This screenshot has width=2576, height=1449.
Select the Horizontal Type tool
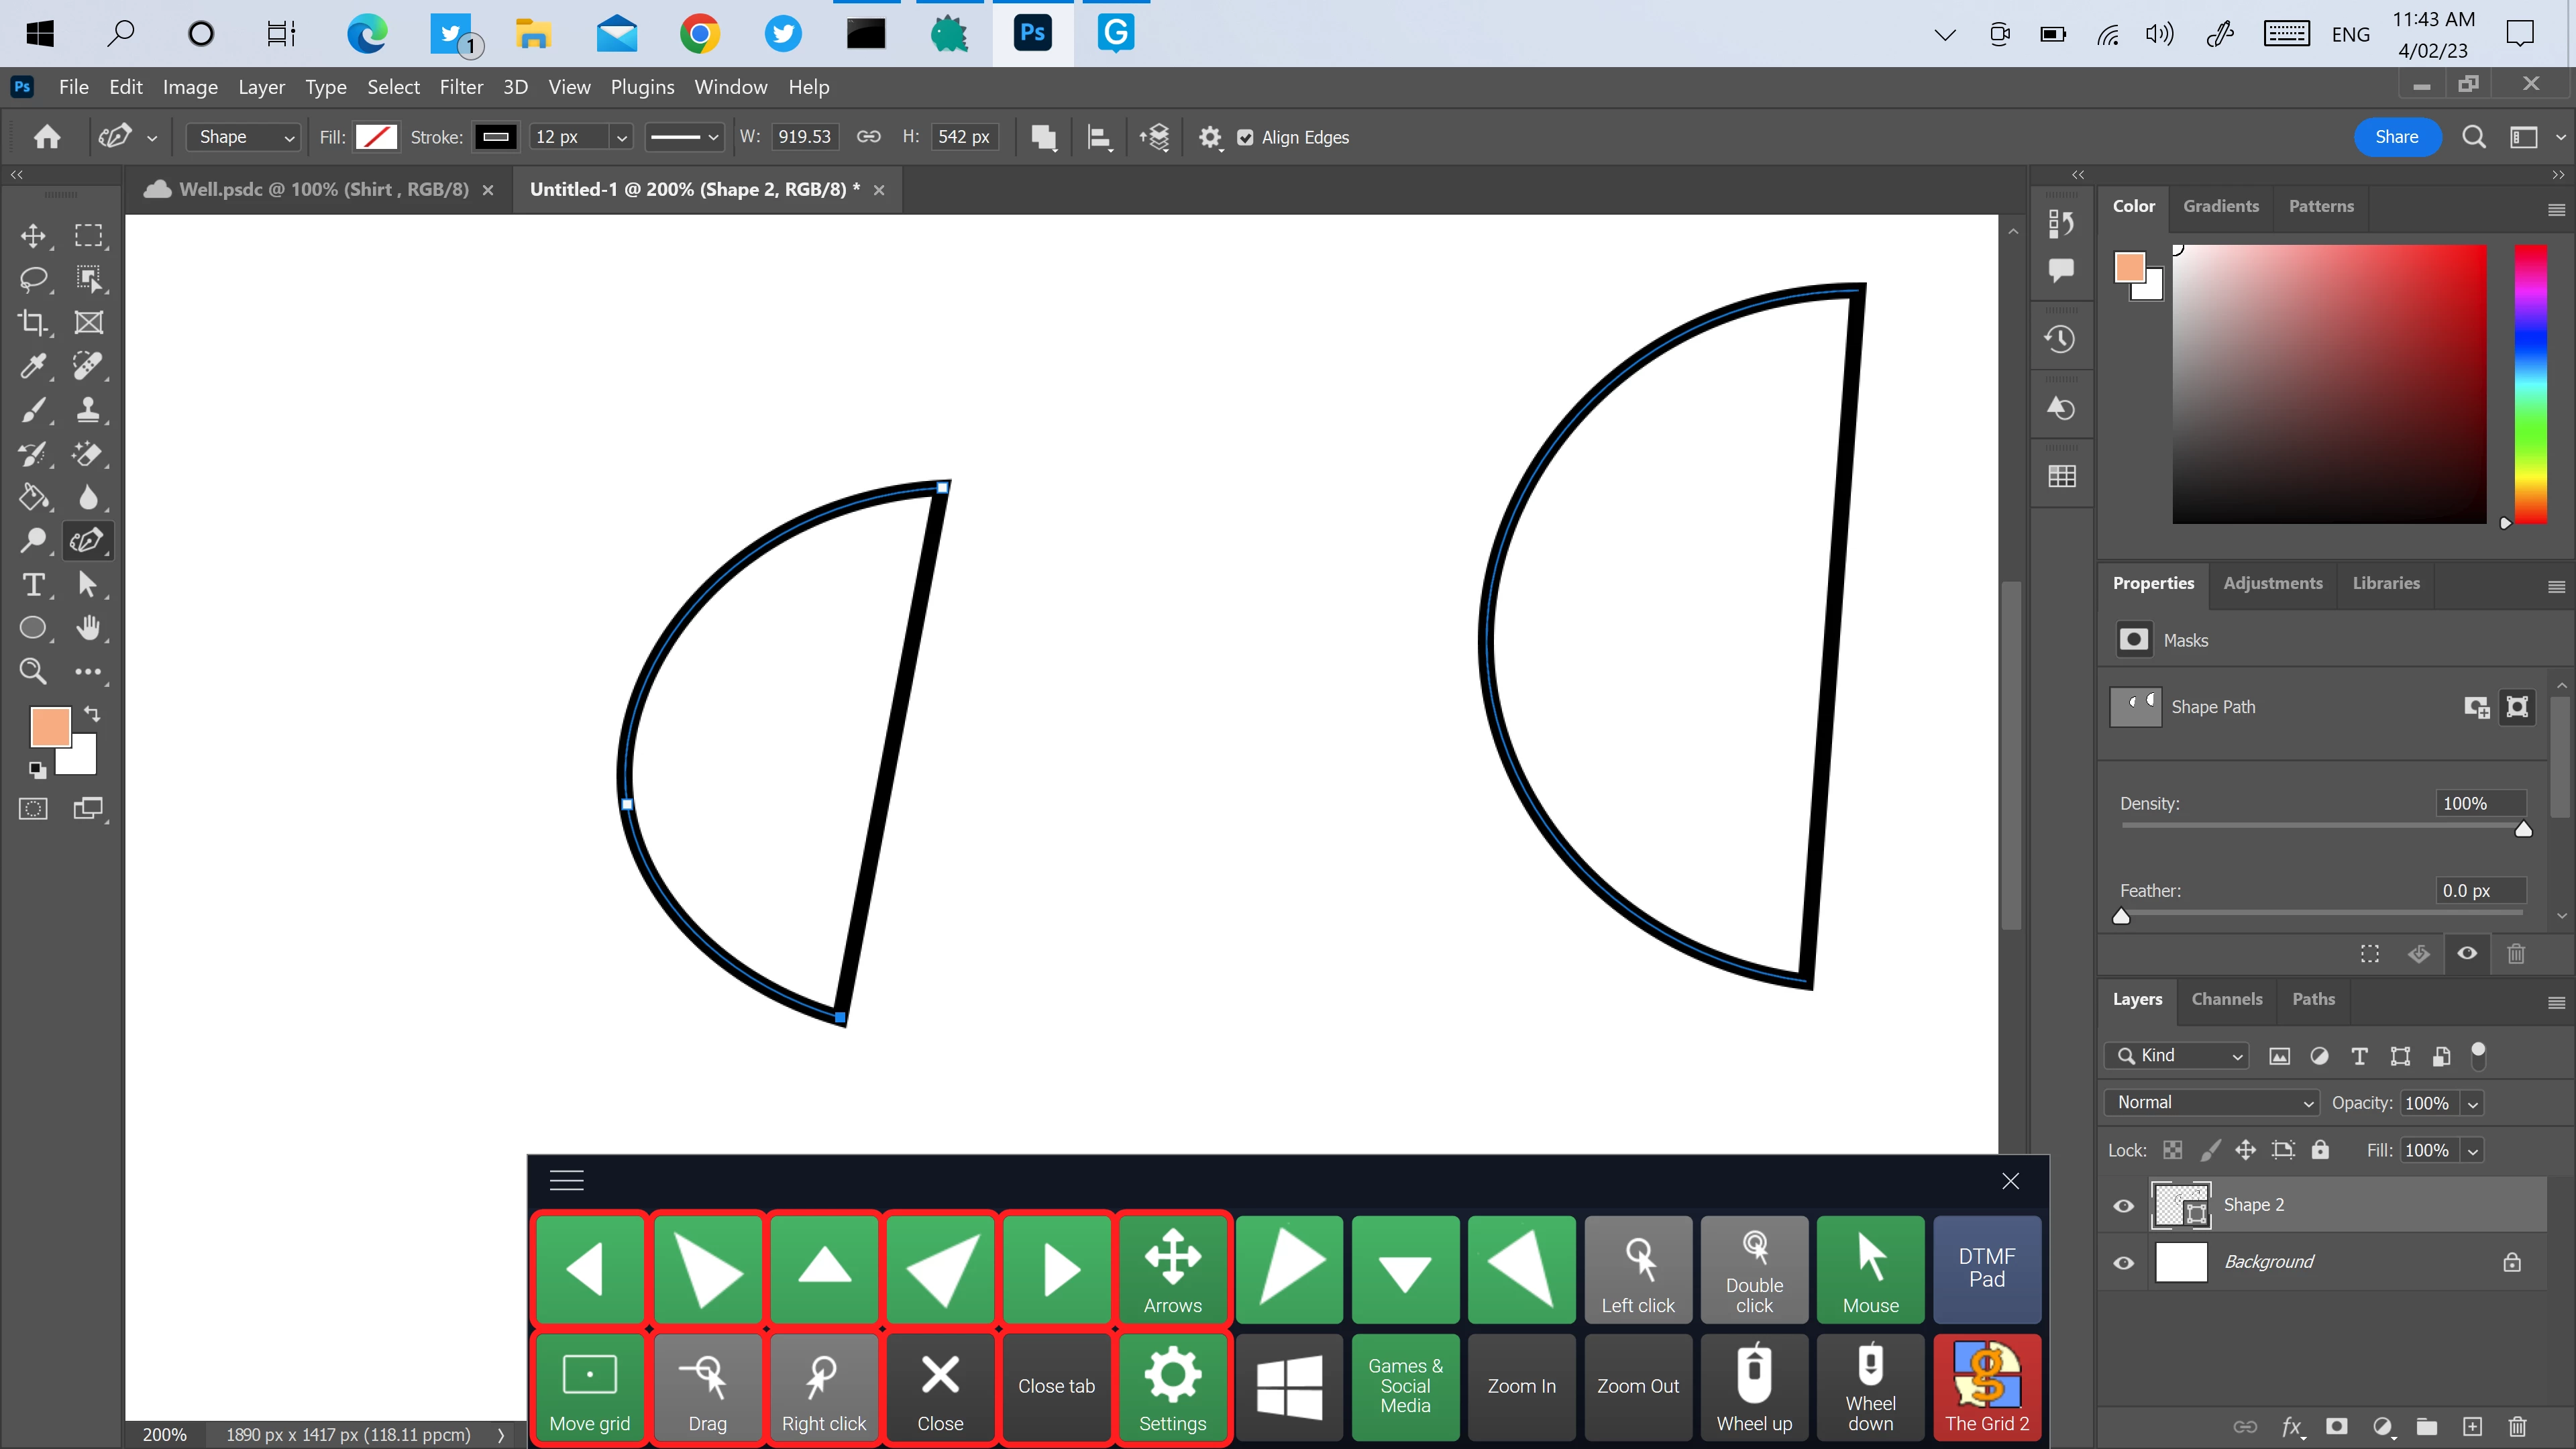(x=33, y=584)
